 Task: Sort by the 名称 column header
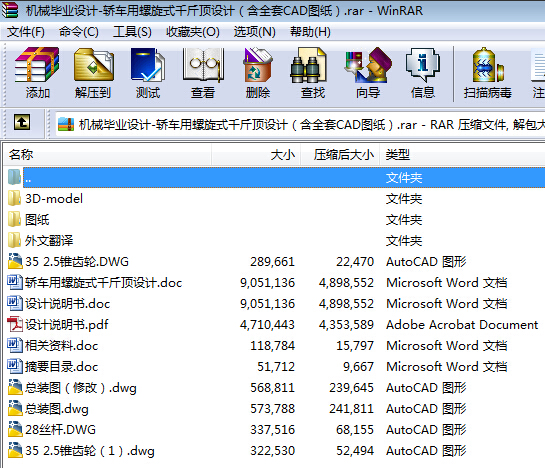(x=107, y=155)
